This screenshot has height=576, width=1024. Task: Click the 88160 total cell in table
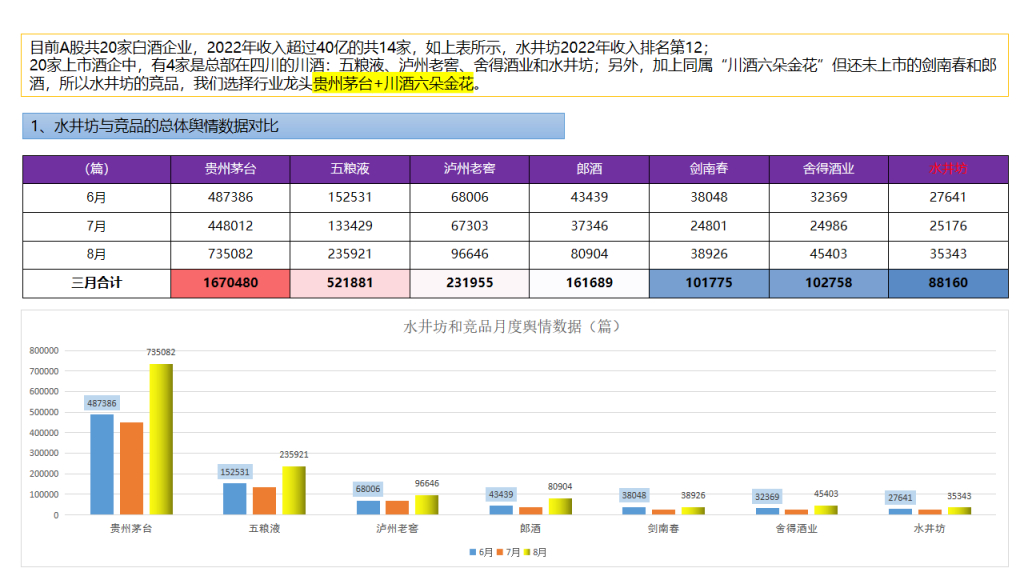pos(948,283)
